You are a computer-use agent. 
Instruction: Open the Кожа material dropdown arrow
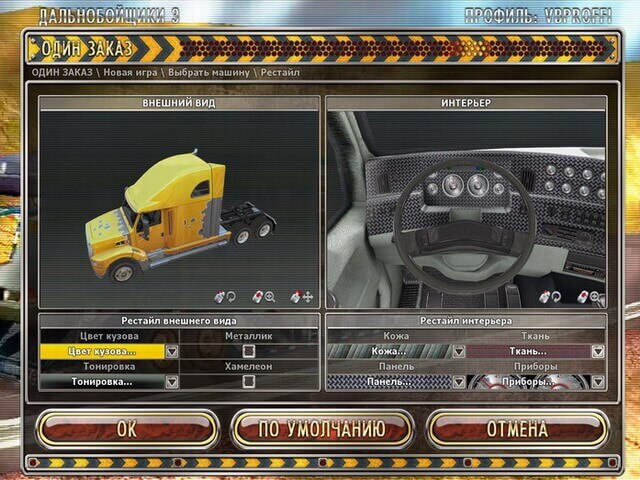pyautogui.click(x=458, y=352)
